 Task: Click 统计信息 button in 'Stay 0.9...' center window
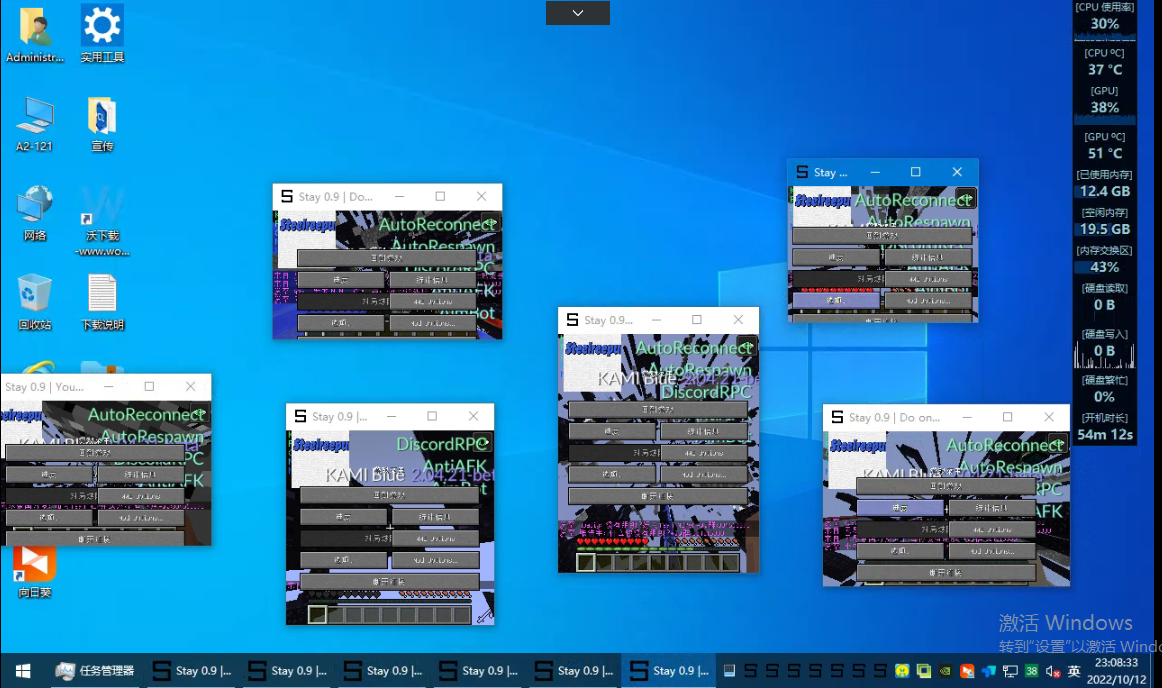pyautogui.click(x=704, y=431)
